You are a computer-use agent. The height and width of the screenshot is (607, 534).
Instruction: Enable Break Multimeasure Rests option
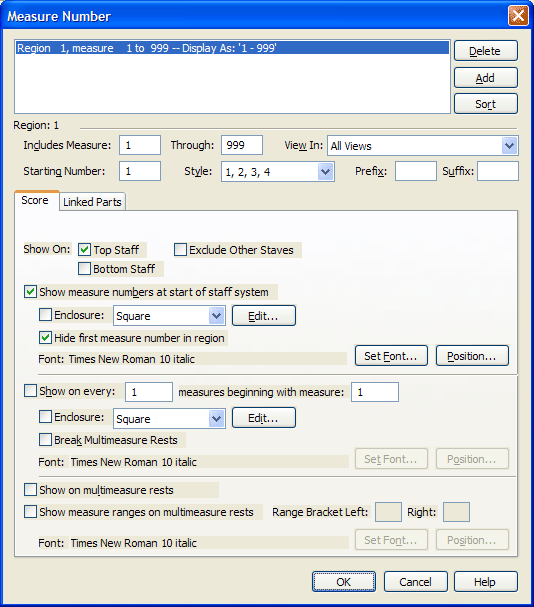point(45,440)
